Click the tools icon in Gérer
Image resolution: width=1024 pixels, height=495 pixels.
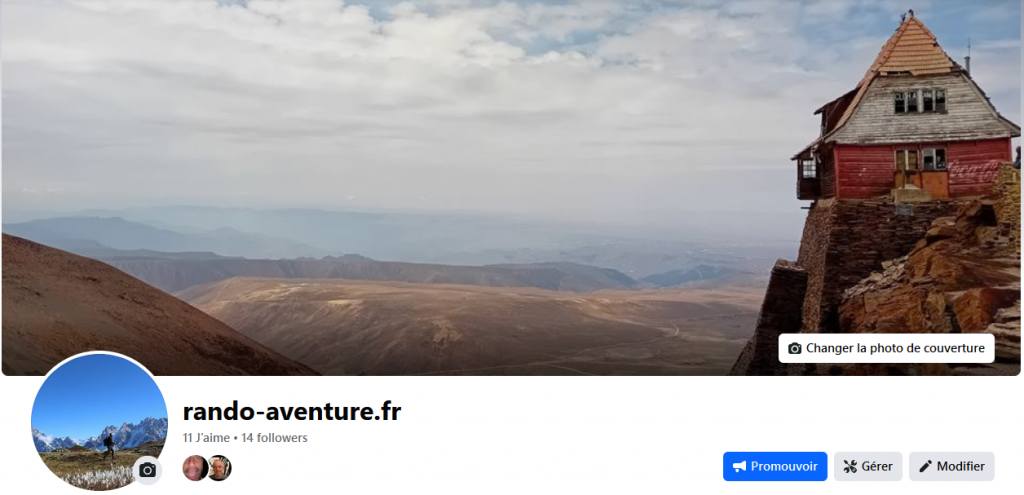pyautogui.click(x=850, y=466)
